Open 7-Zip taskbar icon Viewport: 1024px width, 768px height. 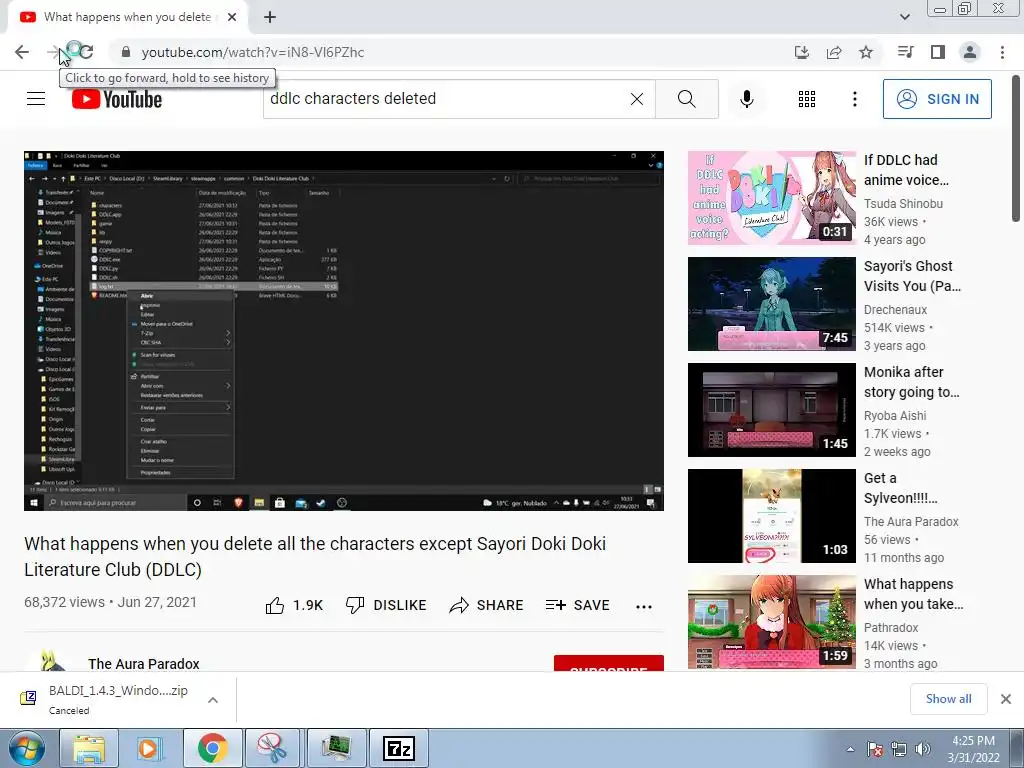click(399, 748)
